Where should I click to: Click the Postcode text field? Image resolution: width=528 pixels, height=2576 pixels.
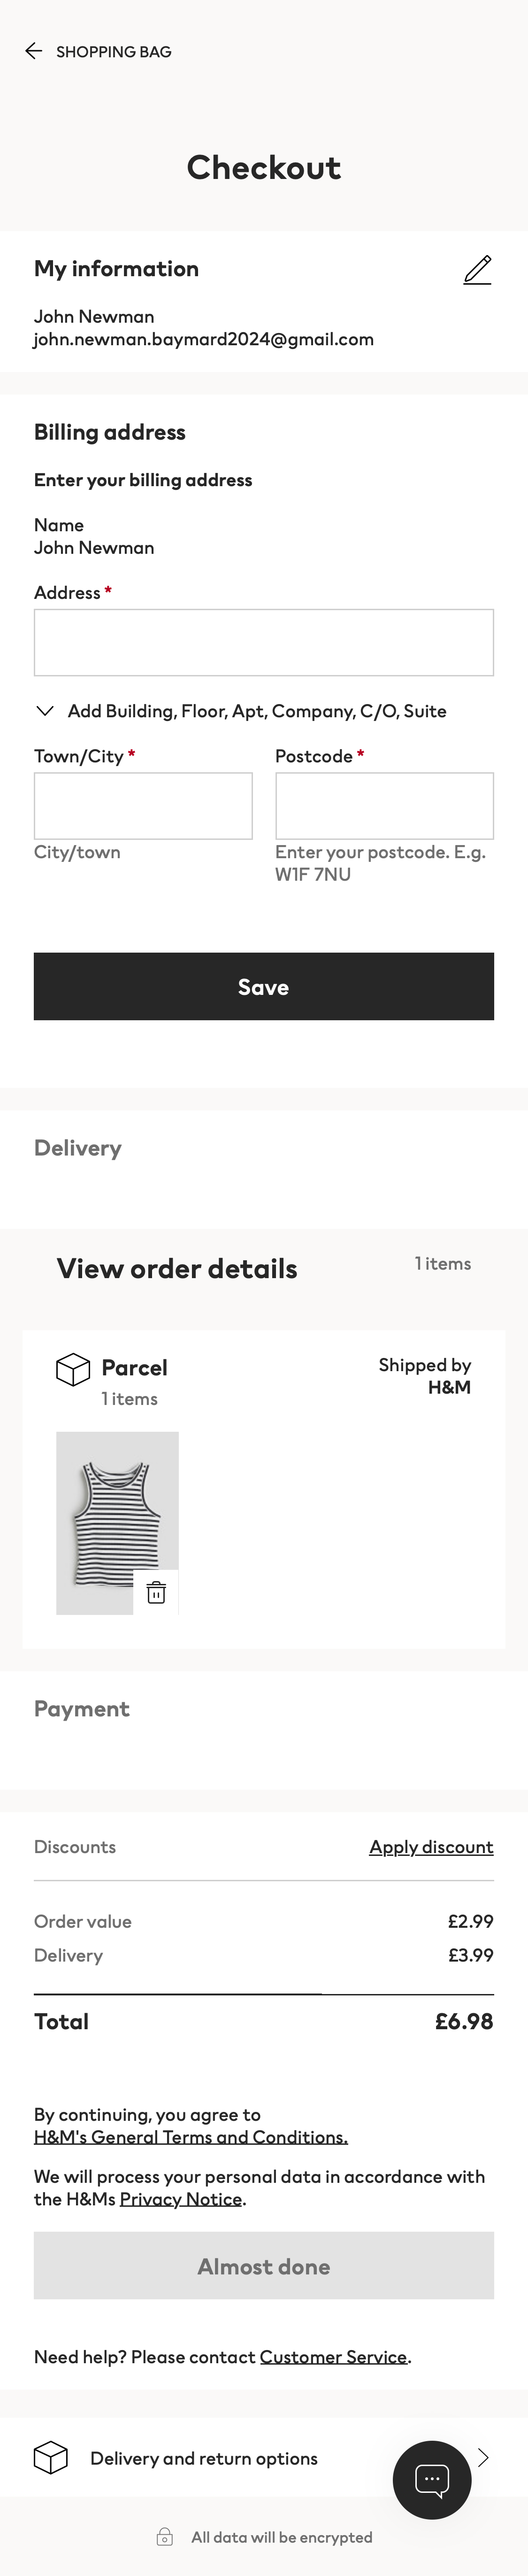(x=384, y=805)
